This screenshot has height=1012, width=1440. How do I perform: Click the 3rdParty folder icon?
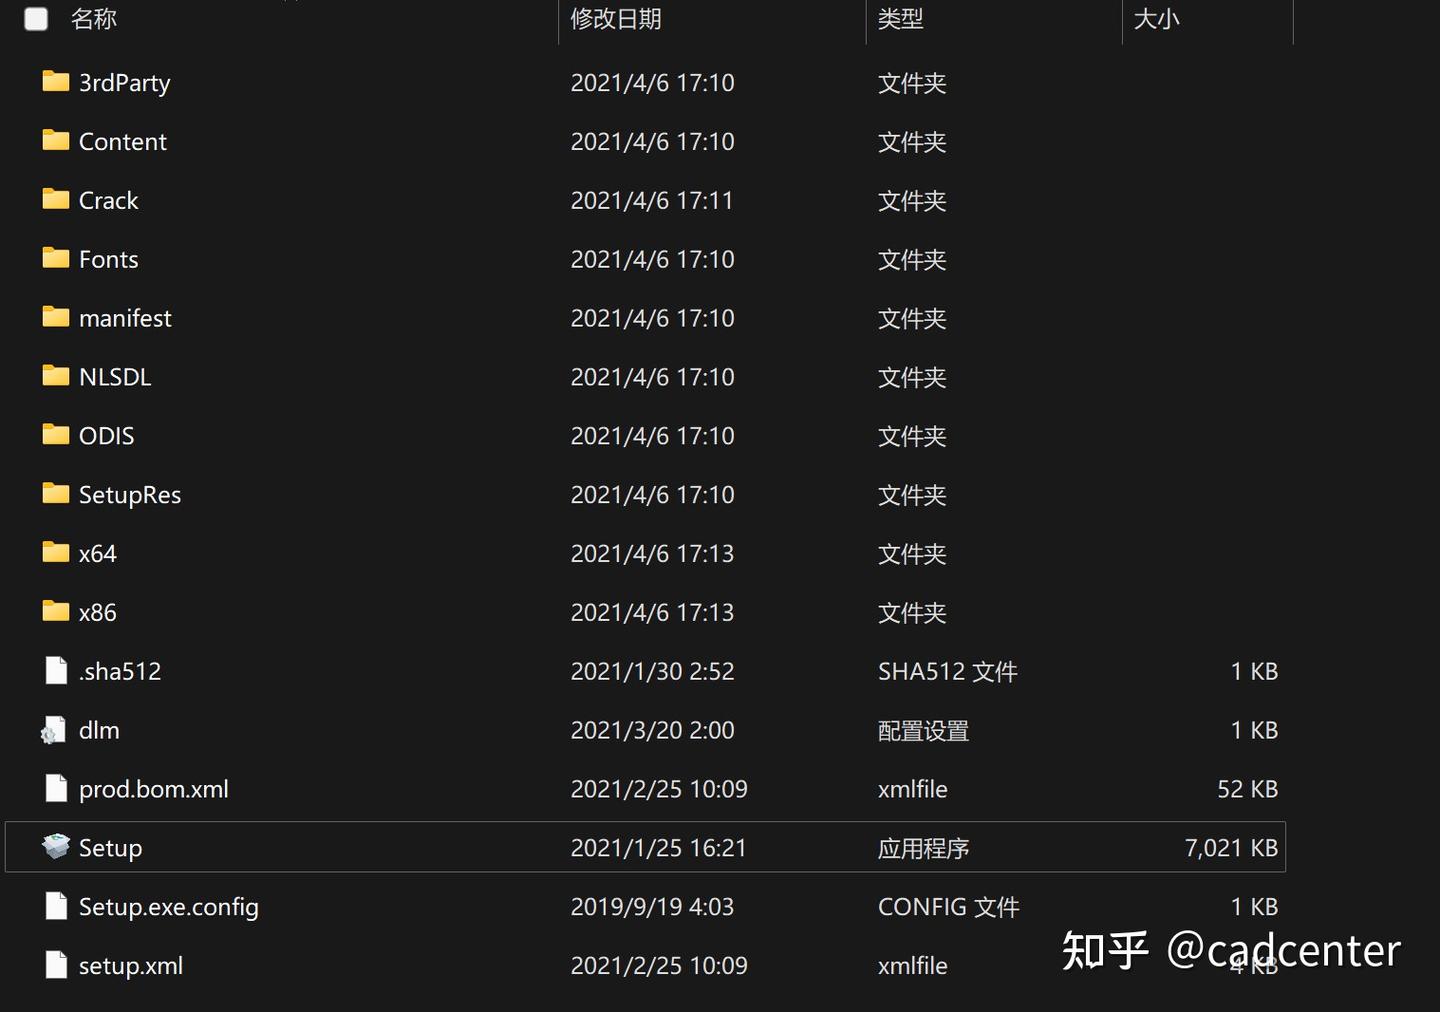click(x=56, y=81)
